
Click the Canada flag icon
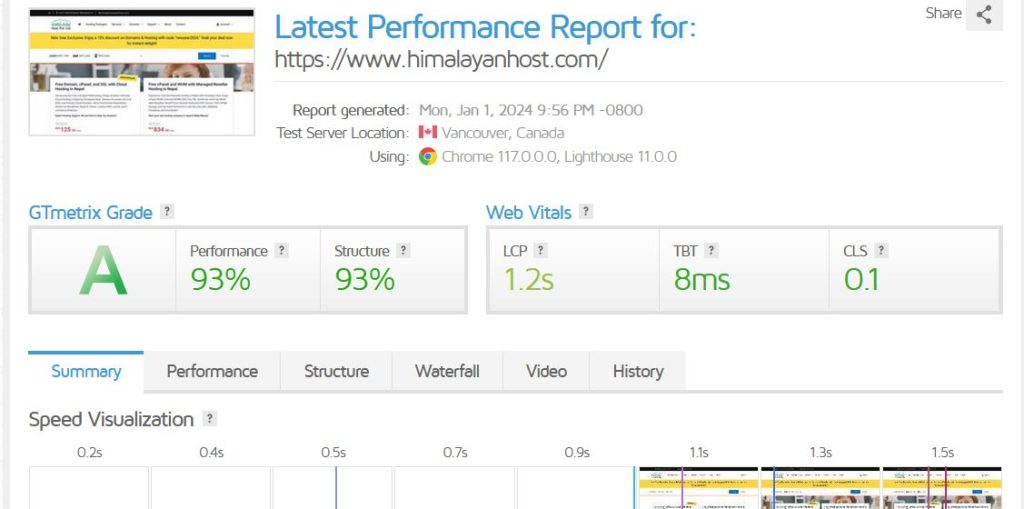(428, 133)
